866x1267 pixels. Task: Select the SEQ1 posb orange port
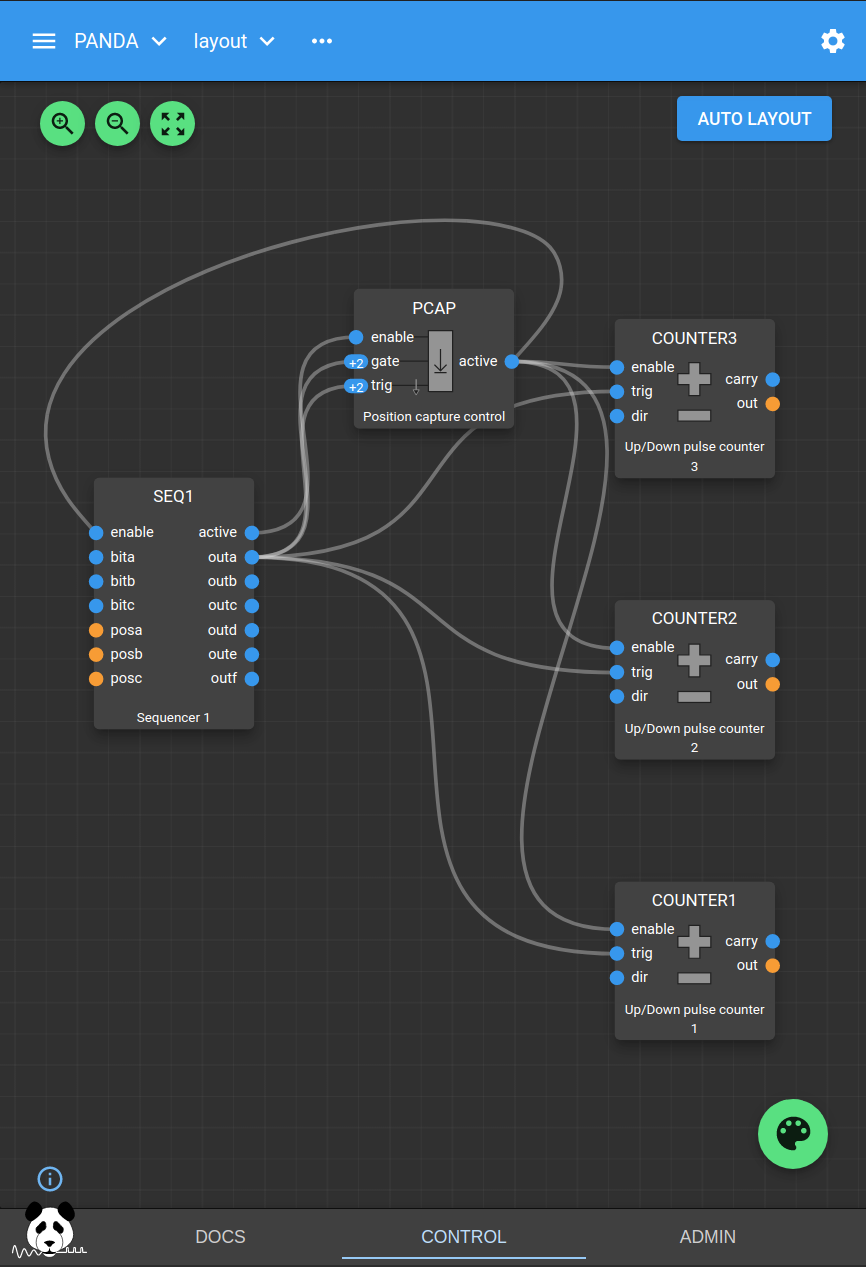click(x=96, y=654)
